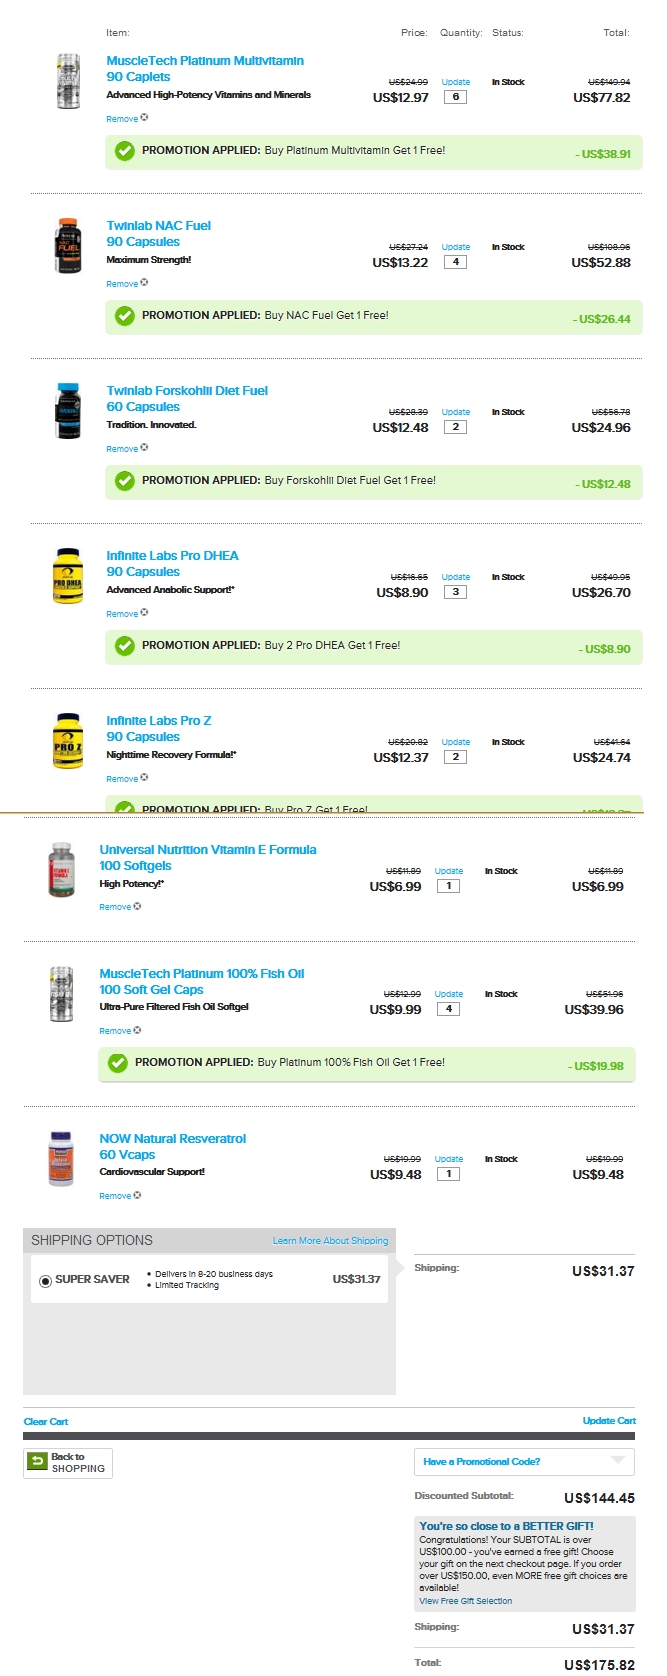Click remove X icon for Vitamin E Formula
Screen dimensions: 667x1676
137,906
